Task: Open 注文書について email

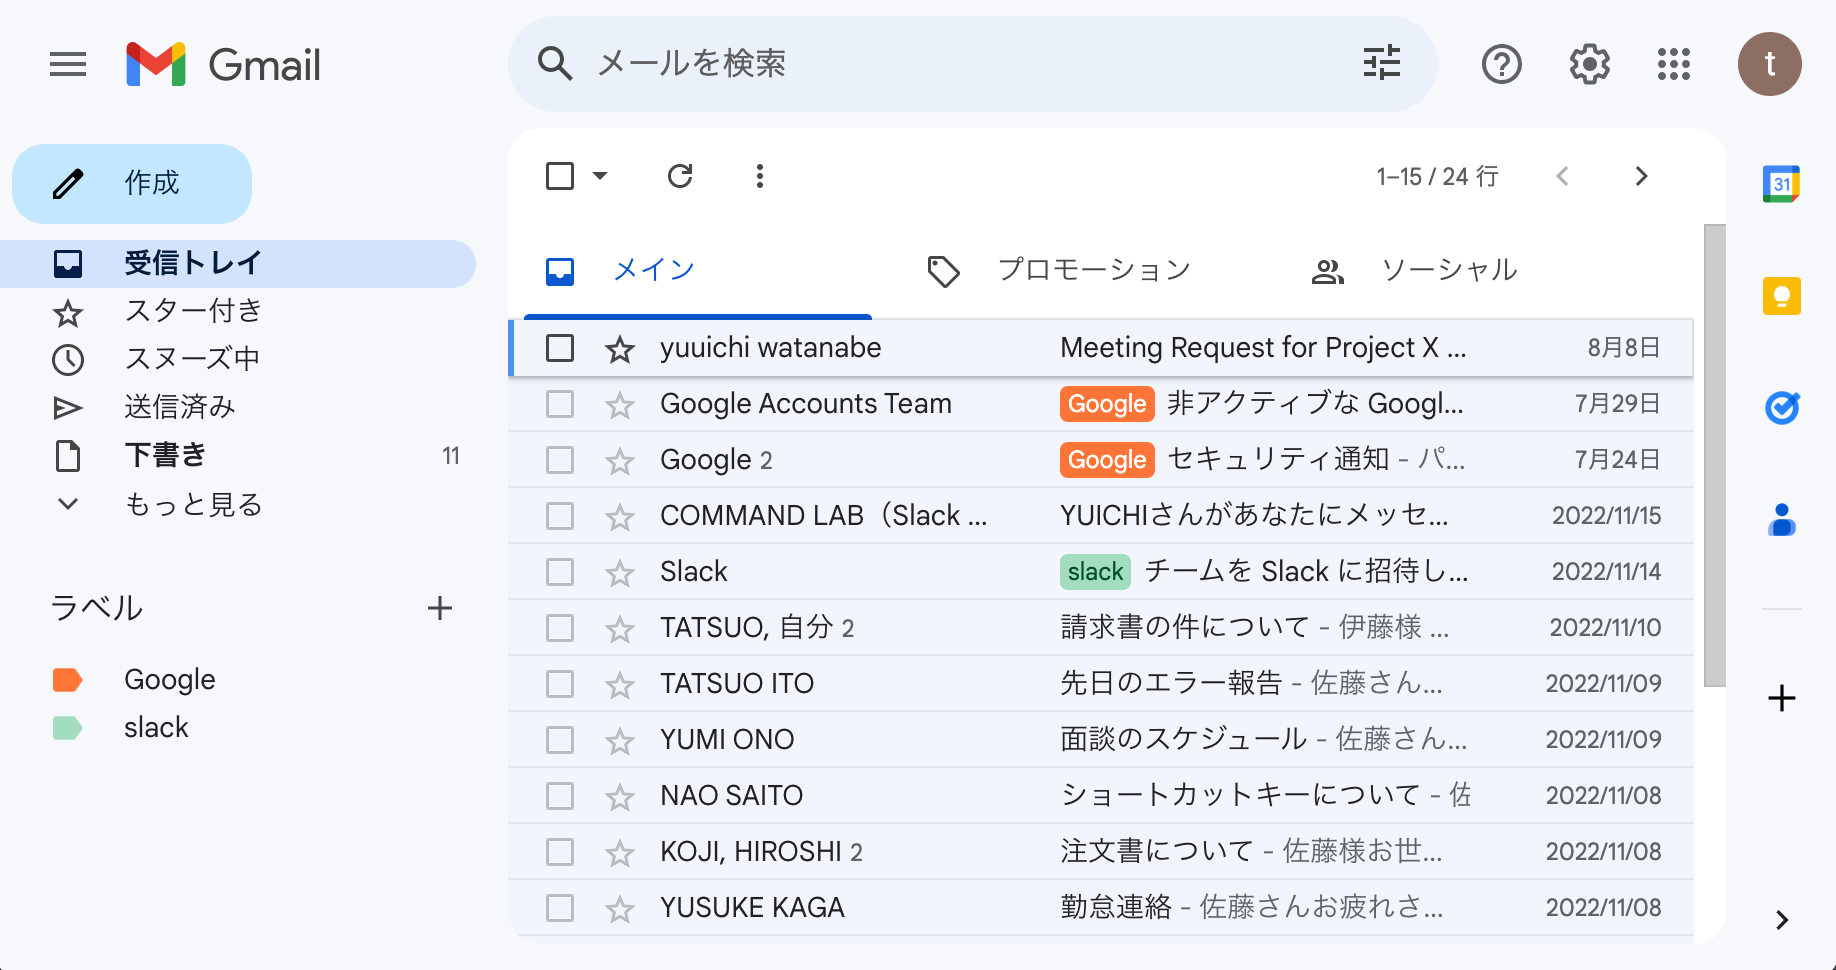Action: [x=1101, y=852]
